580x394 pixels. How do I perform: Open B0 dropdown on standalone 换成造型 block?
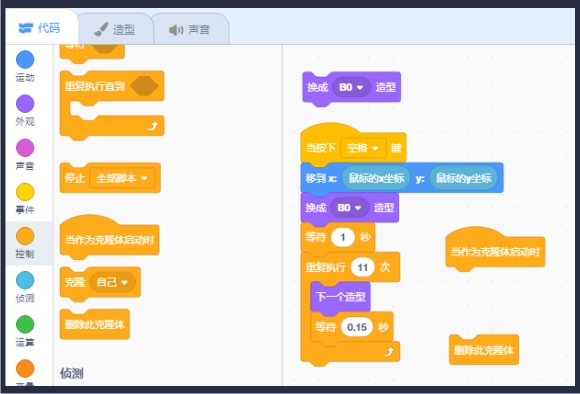(351, 87)
